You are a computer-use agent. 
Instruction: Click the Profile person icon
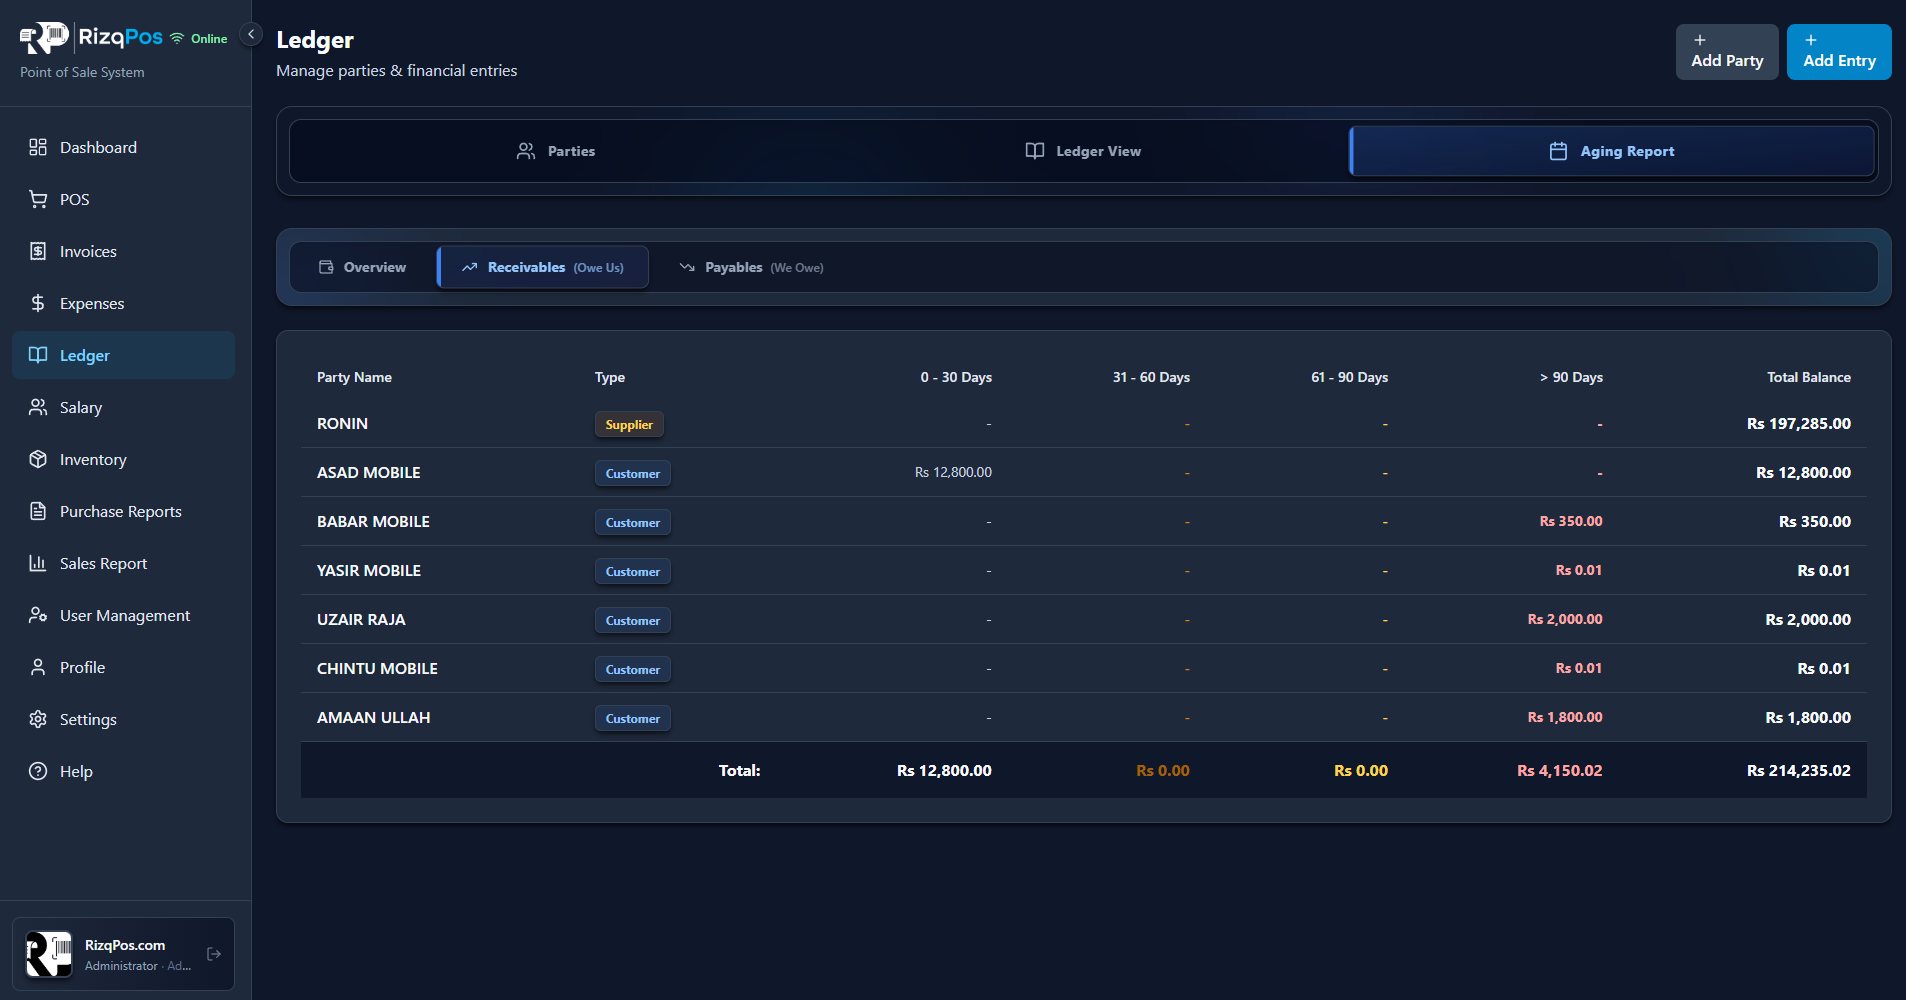coord(38,667)
